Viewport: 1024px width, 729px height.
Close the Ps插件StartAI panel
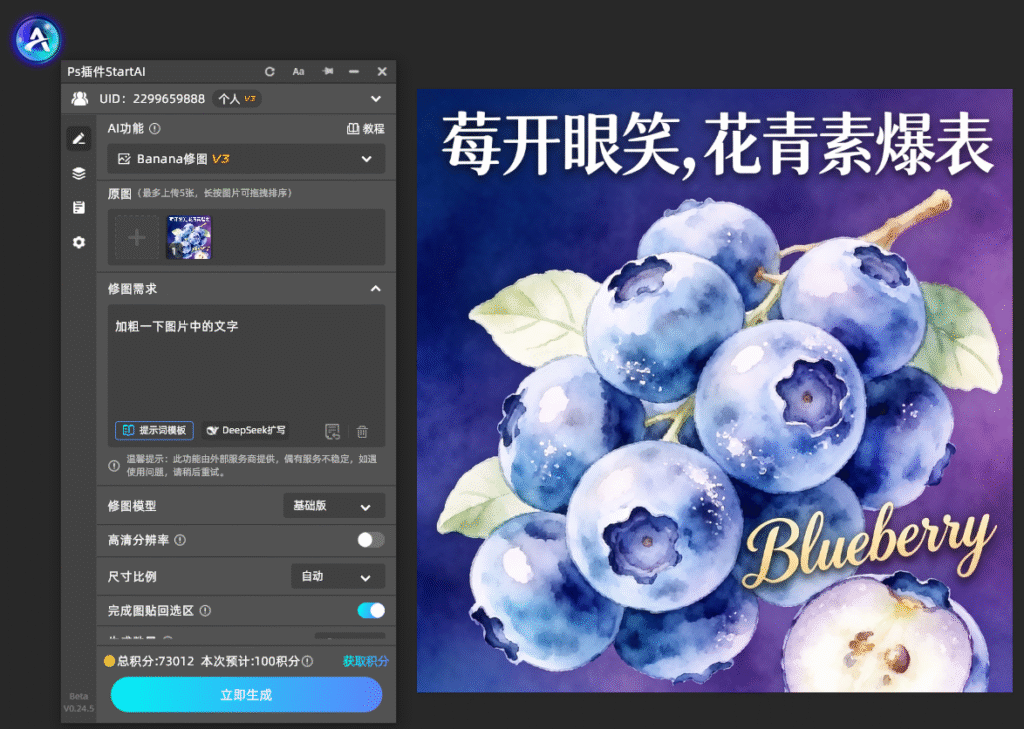[x=382, y=71]
